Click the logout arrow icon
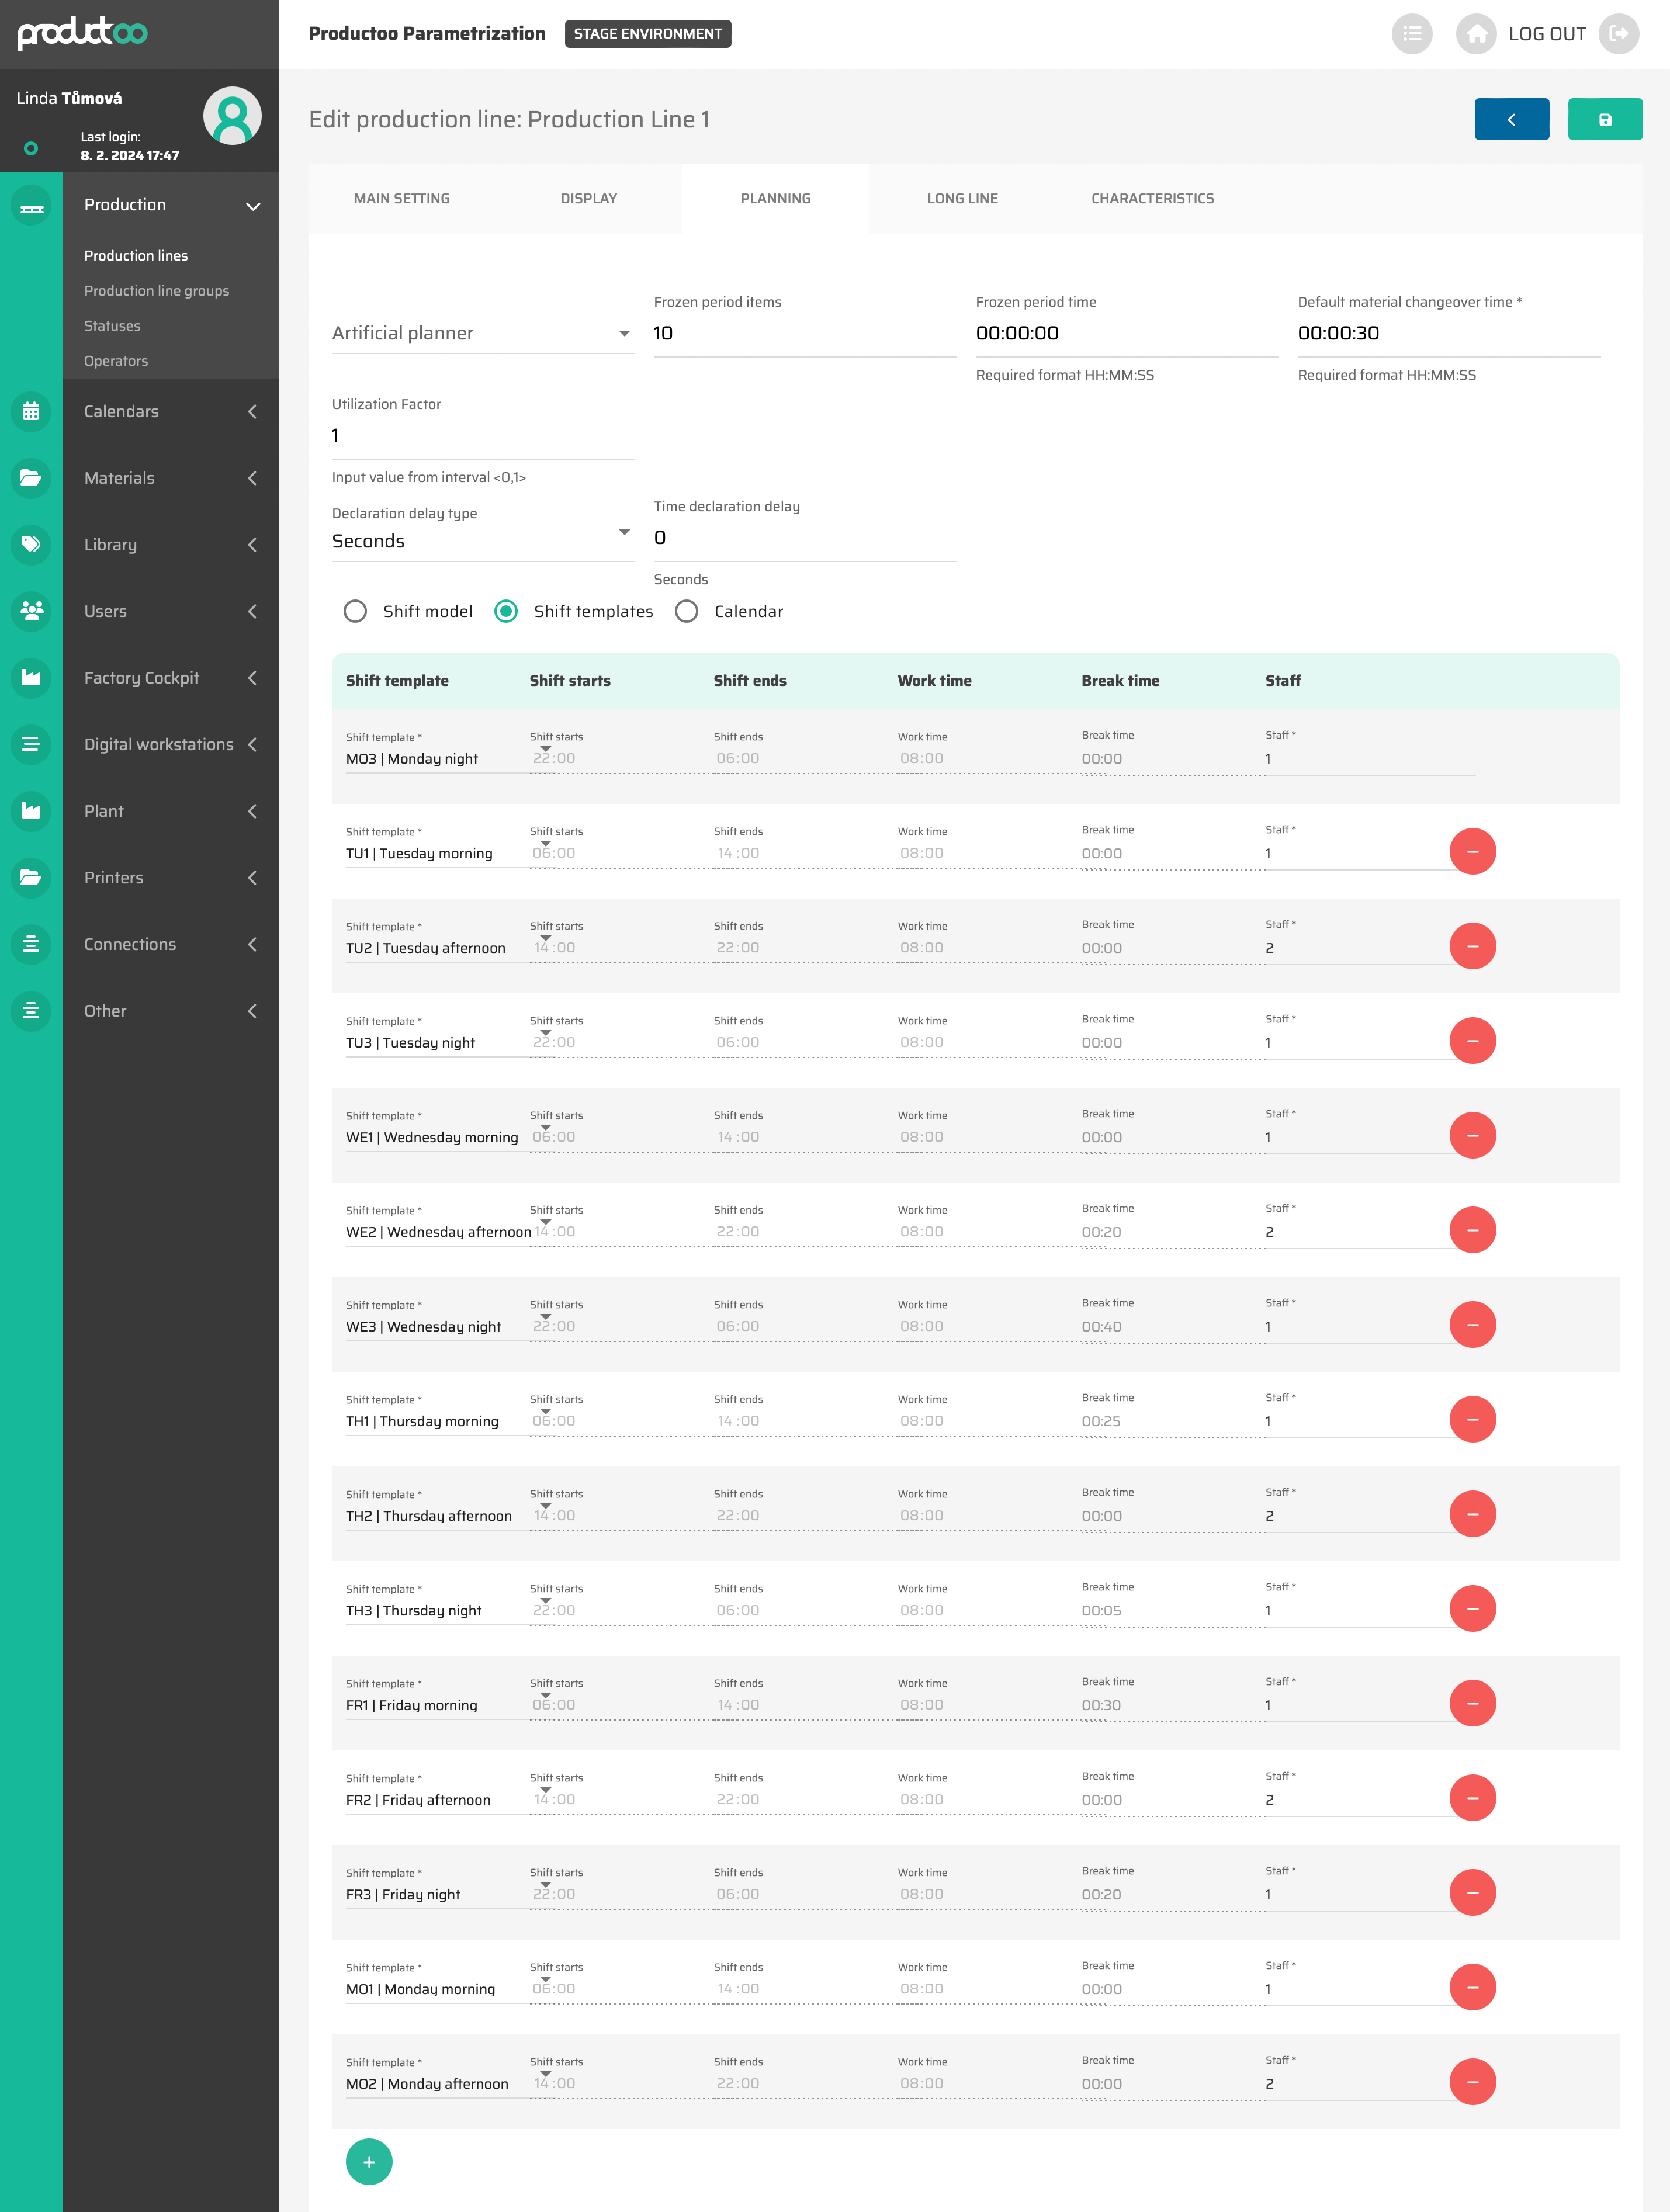 [x=1618, y=34]
